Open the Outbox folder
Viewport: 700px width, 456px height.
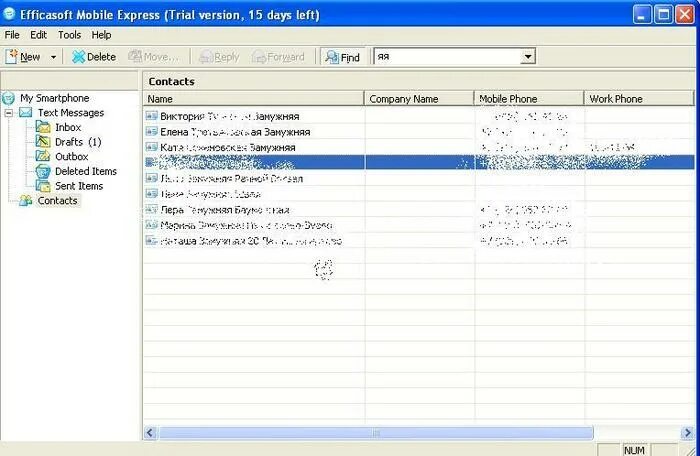71,157
